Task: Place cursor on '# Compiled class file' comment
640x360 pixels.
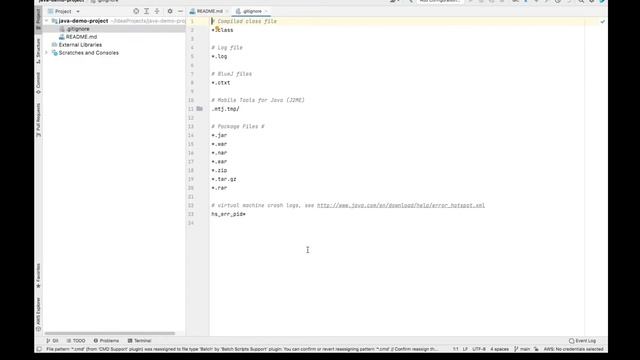Action: coord(244,21)
